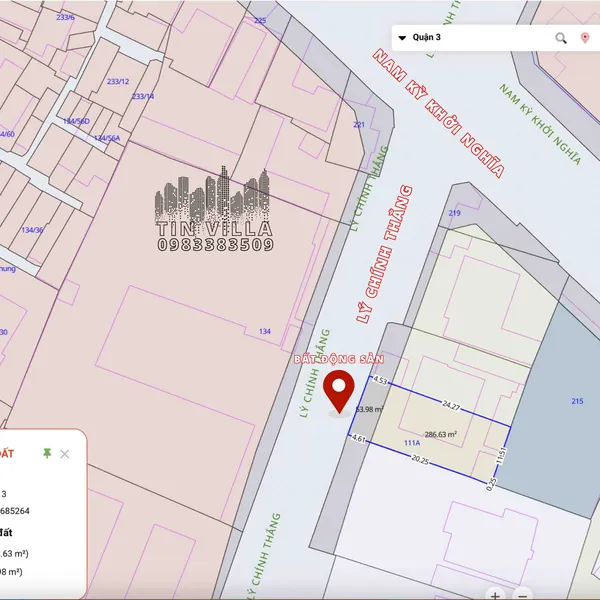Click parcel number 221 label
This screenshot has width=600, height=600.
[x=359, y=125]
